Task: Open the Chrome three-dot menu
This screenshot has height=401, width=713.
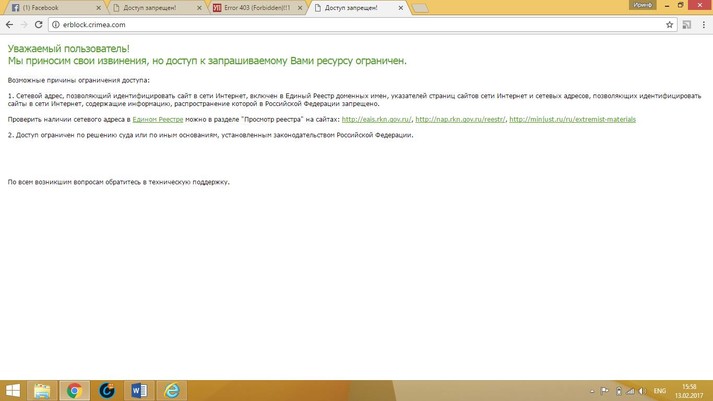Action: (x=704, y=24)
